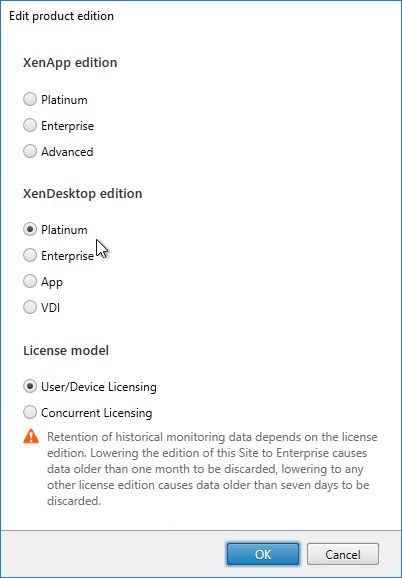This screenshot has height=578, width=402.
Task: Confirm changes with the OK button
Action: click(x=263, y=554)
